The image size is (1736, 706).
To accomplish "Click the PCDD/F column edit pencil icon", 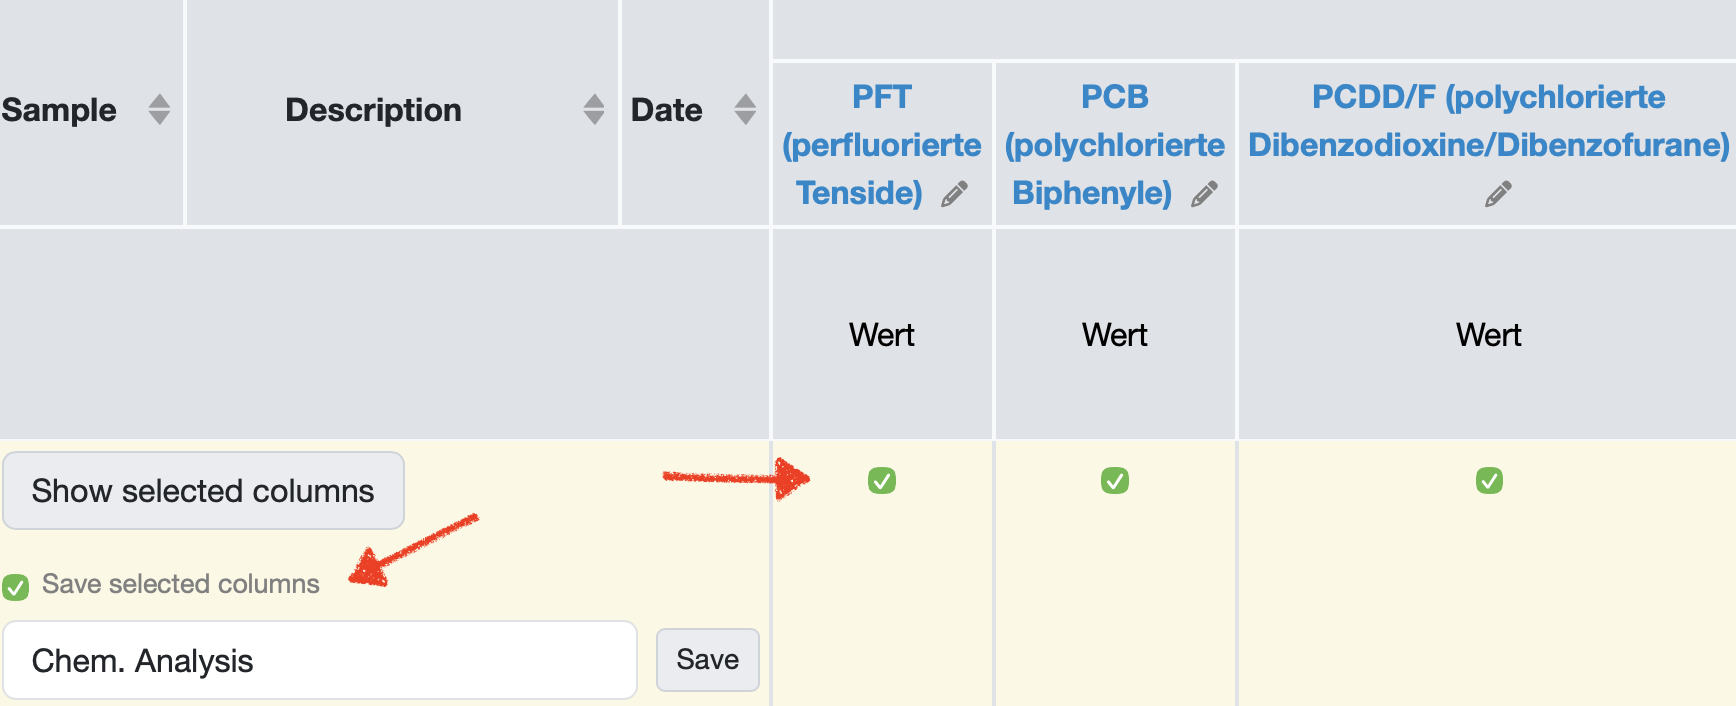I will click(1497, 194).
